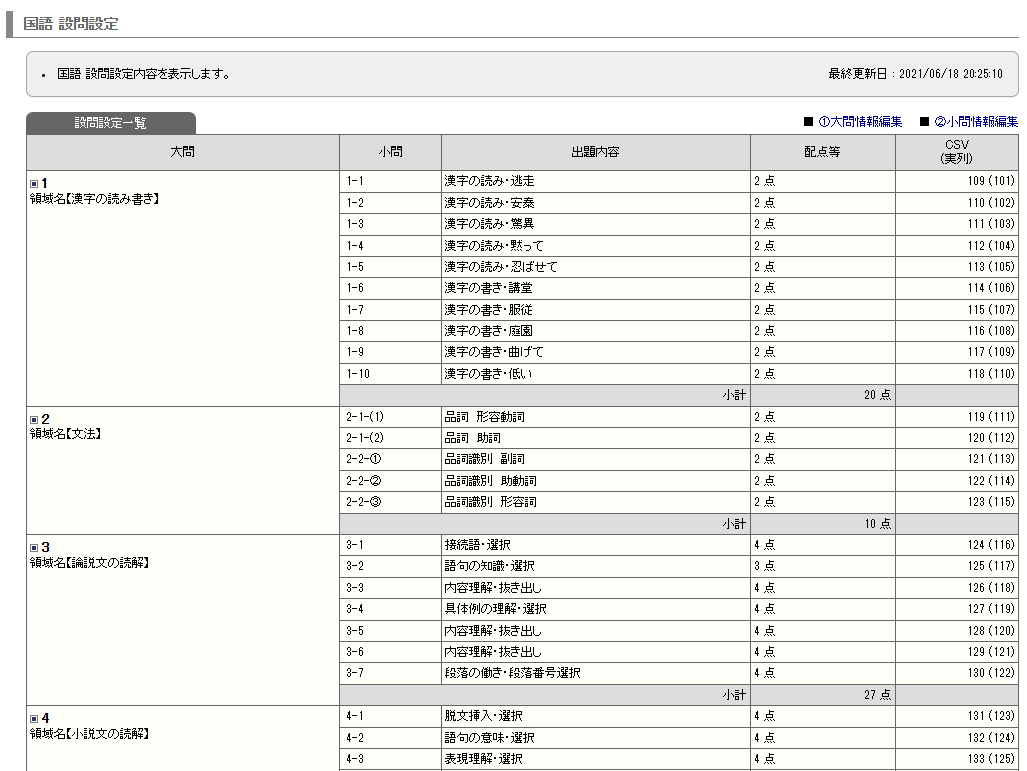Select 具体例の理解・選択 cell
Viewport: 1027px width, 771px height.
595,609
